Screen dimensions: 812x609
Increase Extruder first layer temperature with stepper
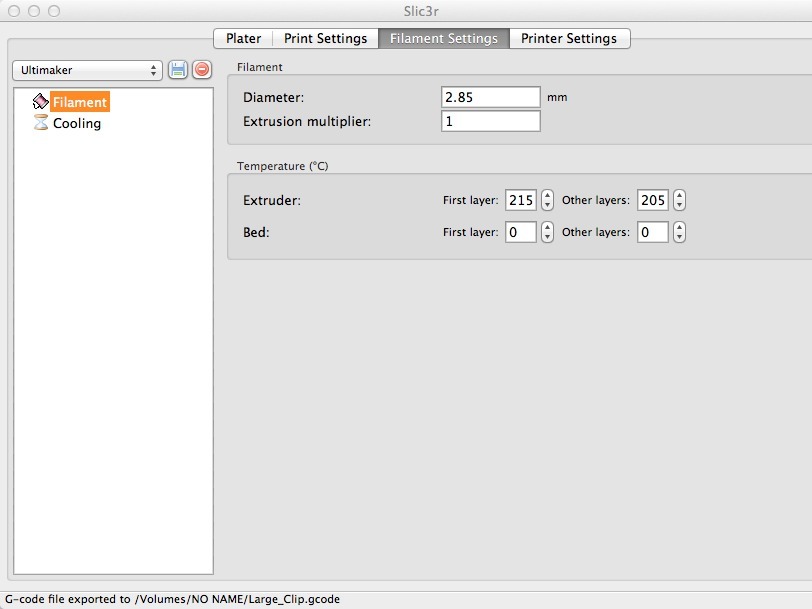547,195
